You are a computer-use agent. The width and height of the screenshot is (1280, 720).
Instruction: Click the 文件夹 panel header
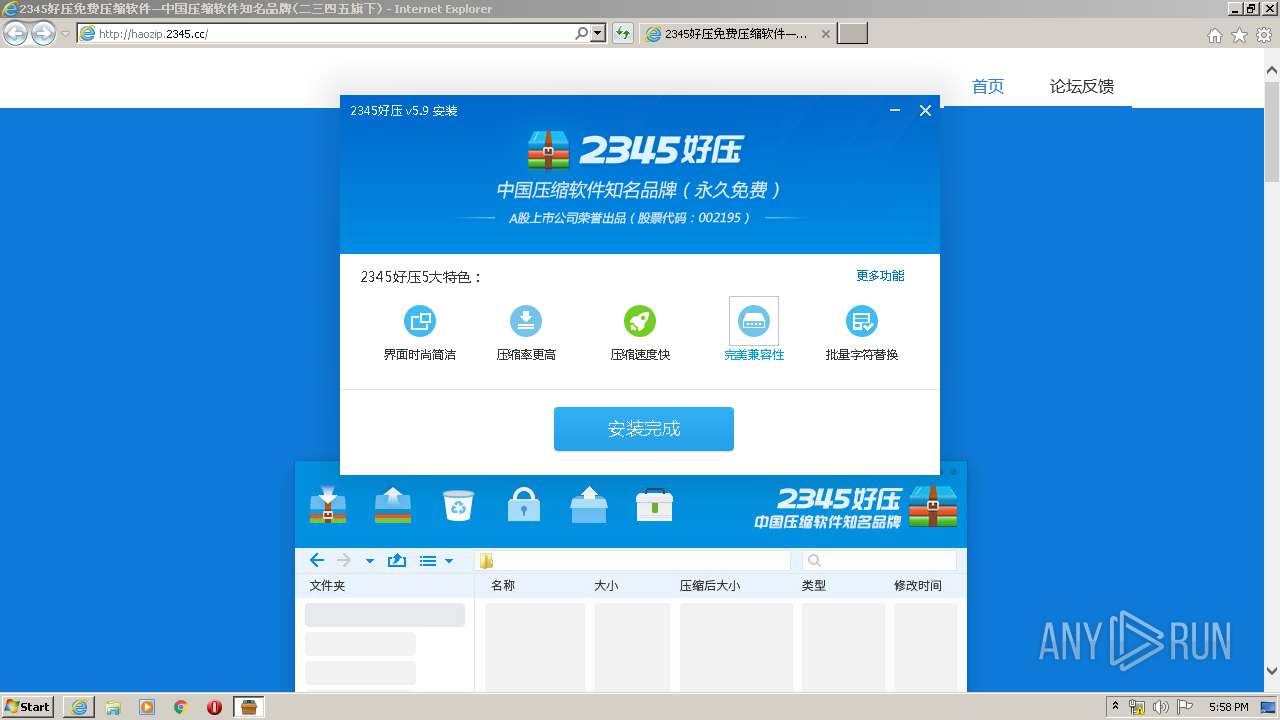(327, 586)
